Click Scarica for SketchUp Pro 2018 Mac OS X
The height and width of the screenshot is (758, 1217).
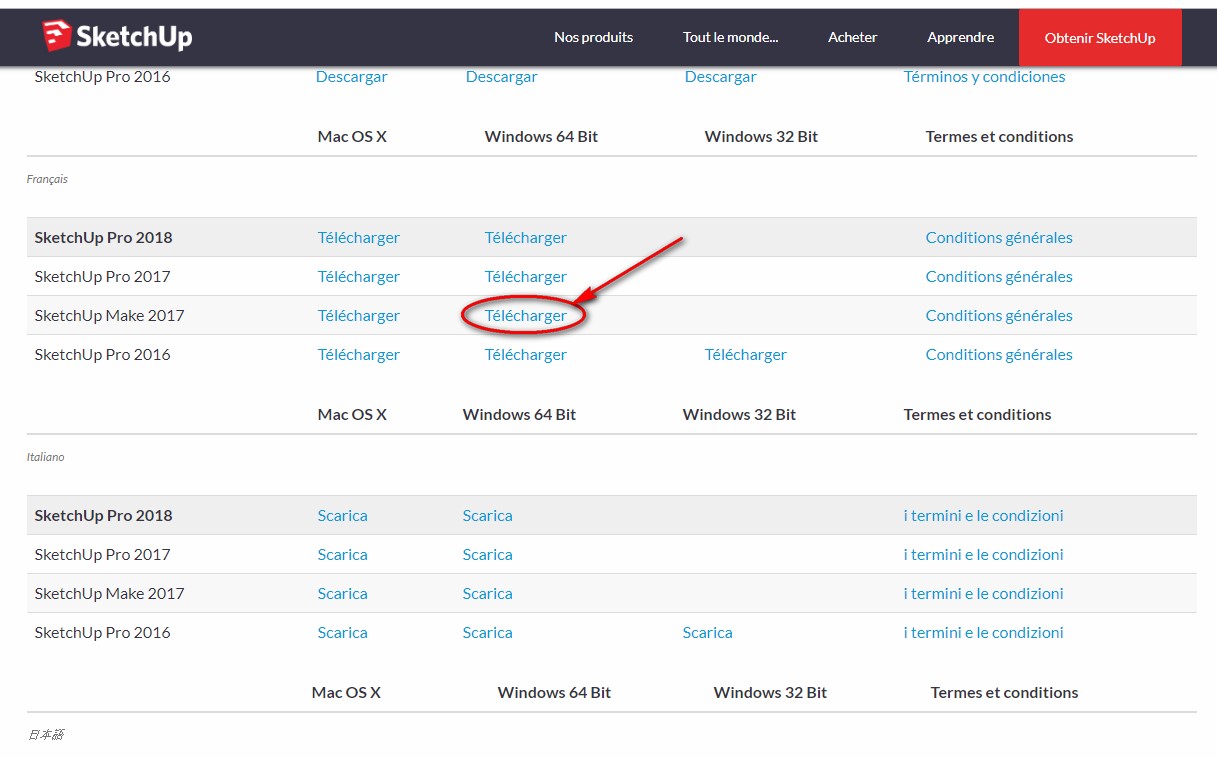click(x=343, y=516)
